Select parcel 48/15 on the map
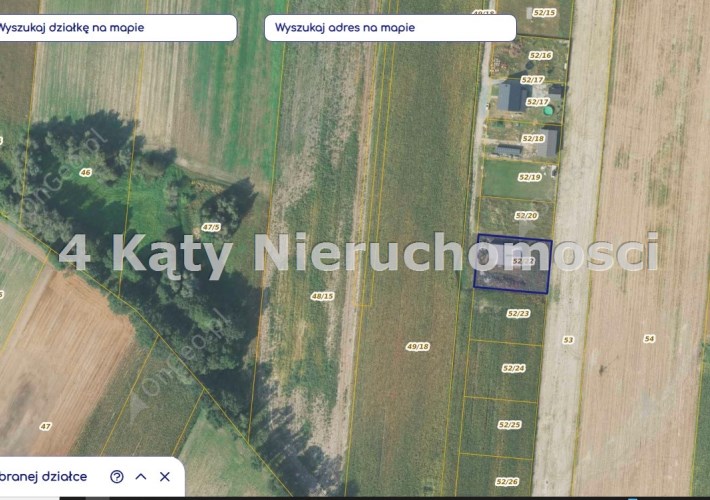Screen dimensions: 710x500 [x=322, y=296]
